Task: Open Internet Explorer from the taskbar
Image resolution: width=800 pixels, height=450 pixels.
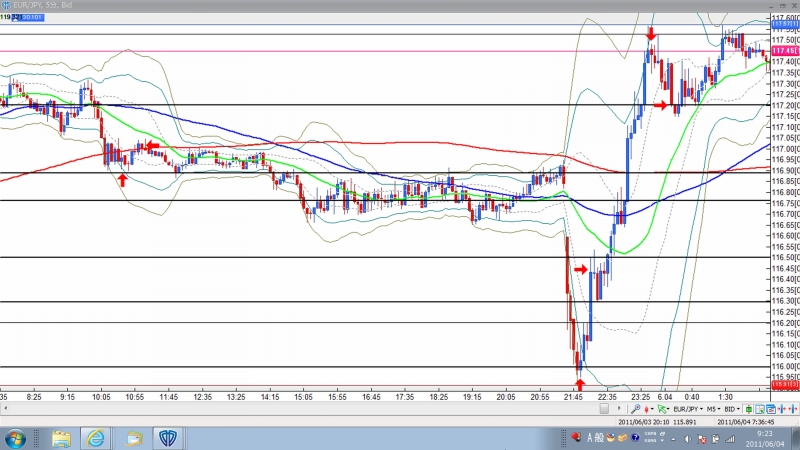Action: pyautogui.click(x=95, y=439)
